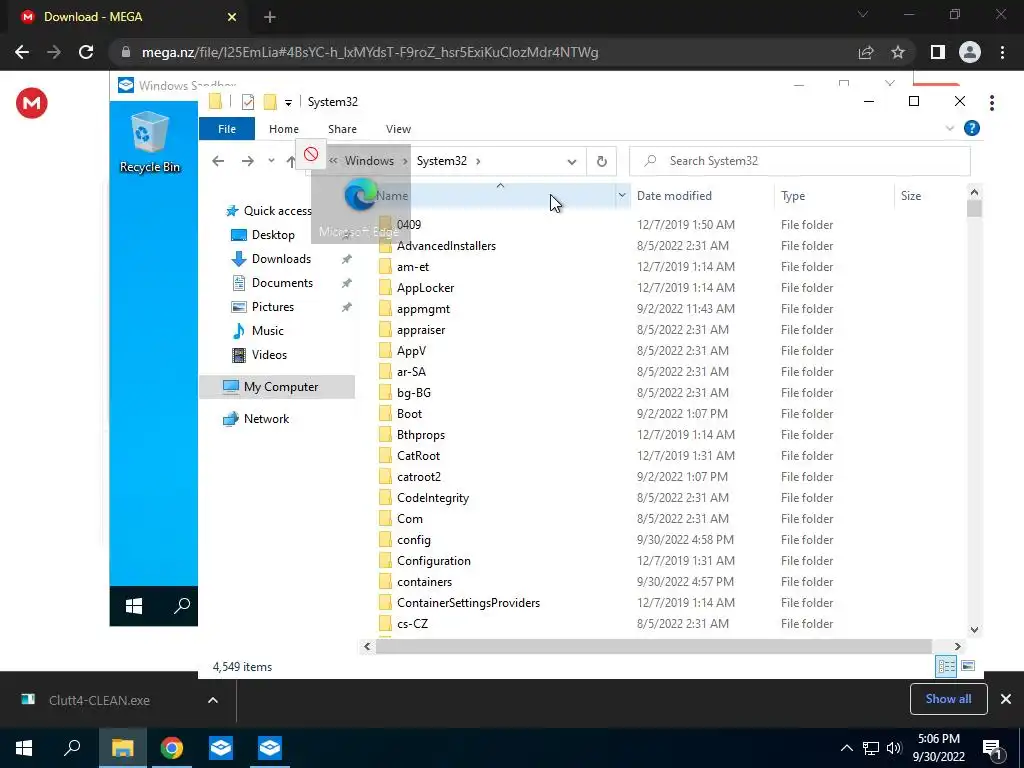The image size is (1024, 768).
Task: Launch Chrome from the taskbar
Action: (172, 748)
